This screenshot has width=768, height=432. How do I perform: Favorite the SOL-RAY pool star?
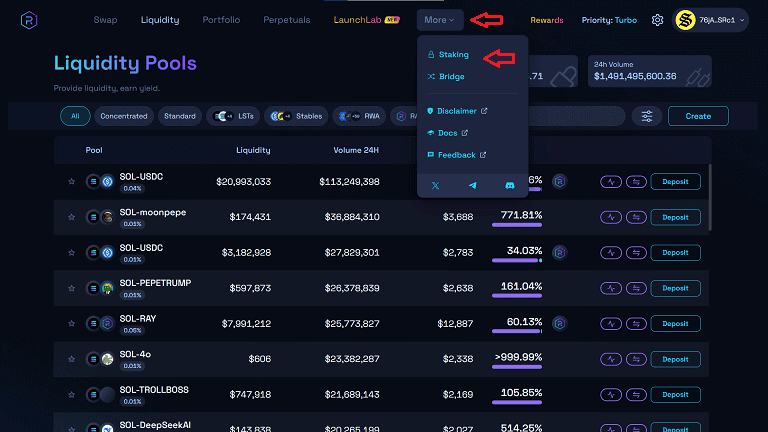72,324
